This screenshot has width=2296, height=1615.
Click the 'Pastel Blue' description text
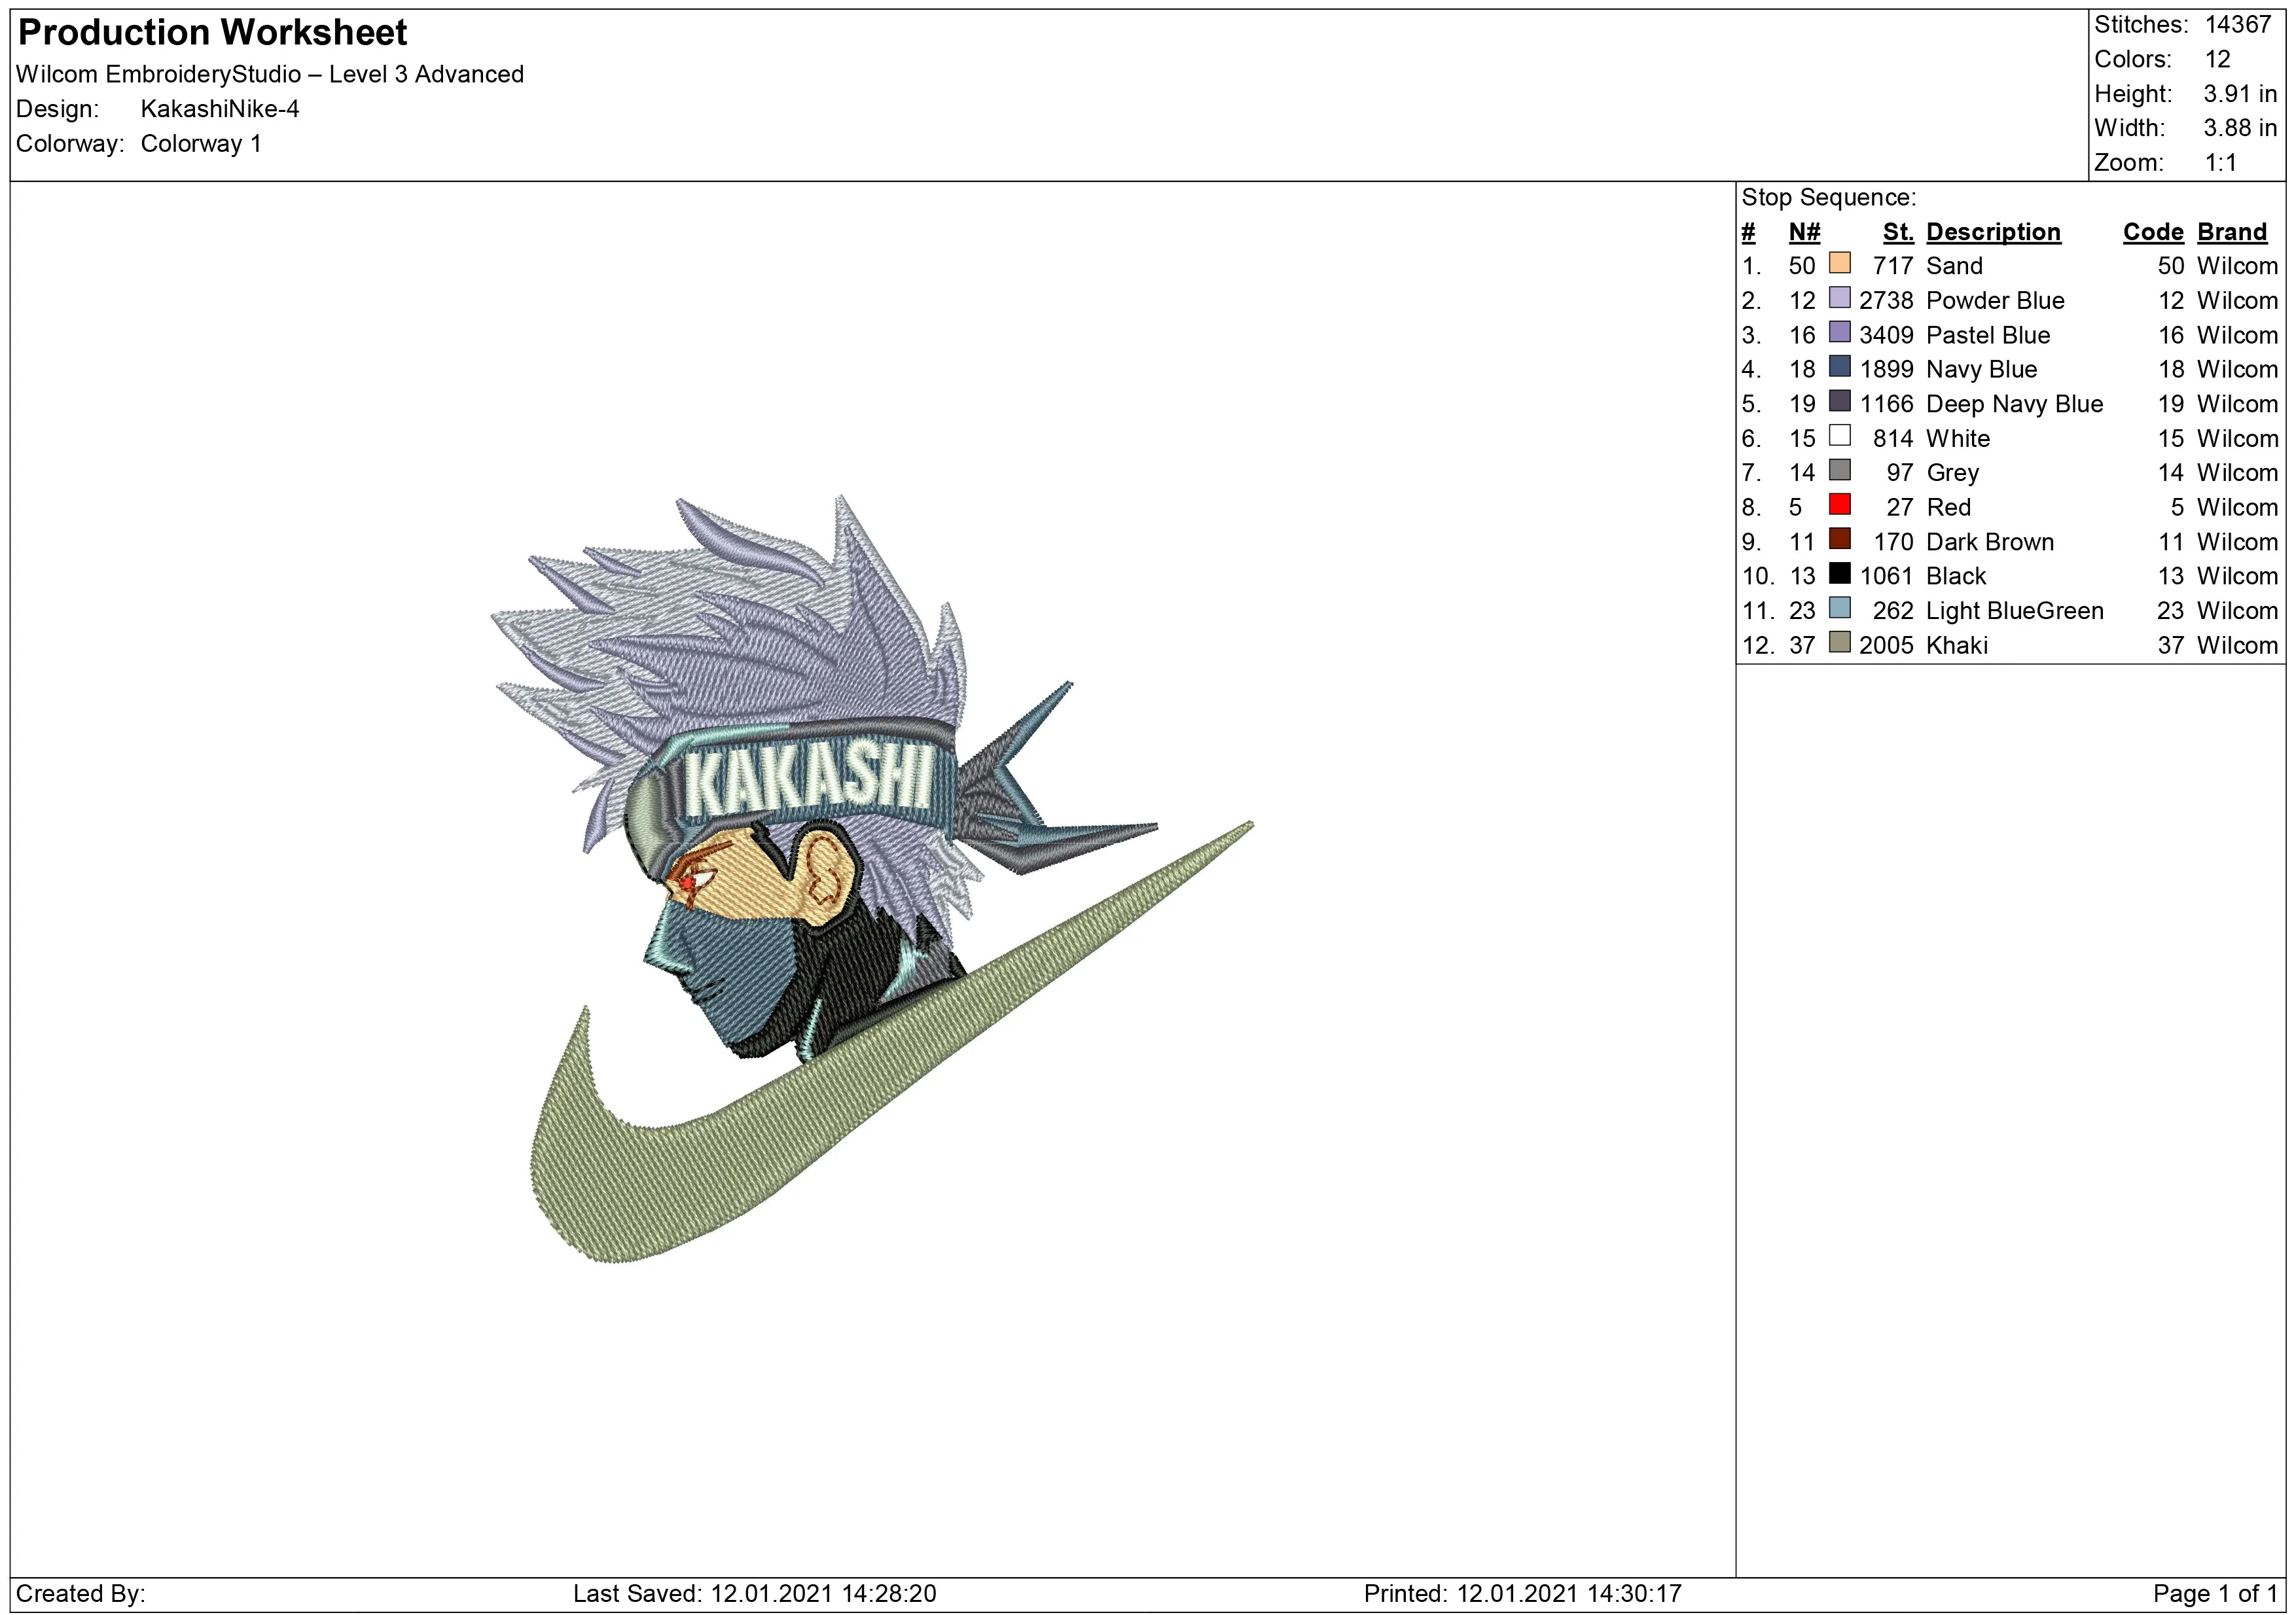tap(1988, 335)
